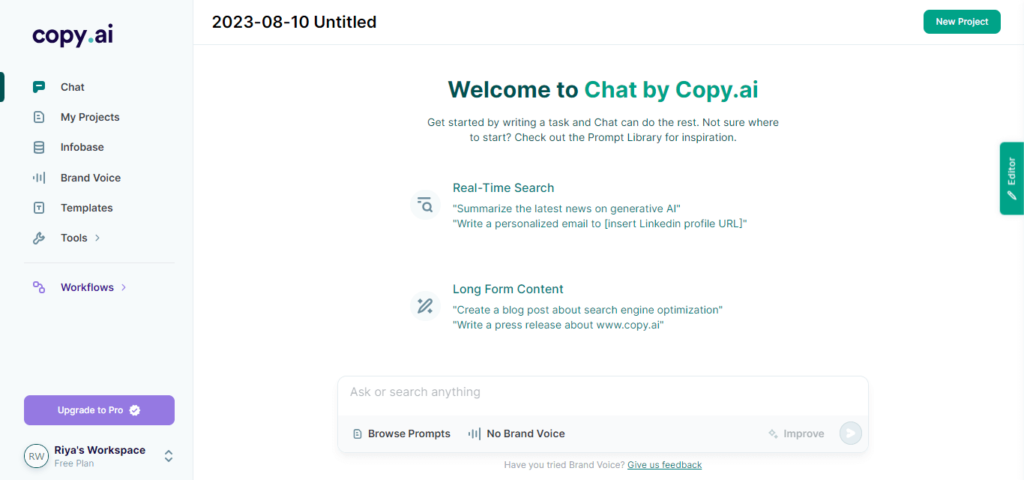Screen dimensions: 1024x480
Task: Click the Infobase database icon
Action: [39, 148]
